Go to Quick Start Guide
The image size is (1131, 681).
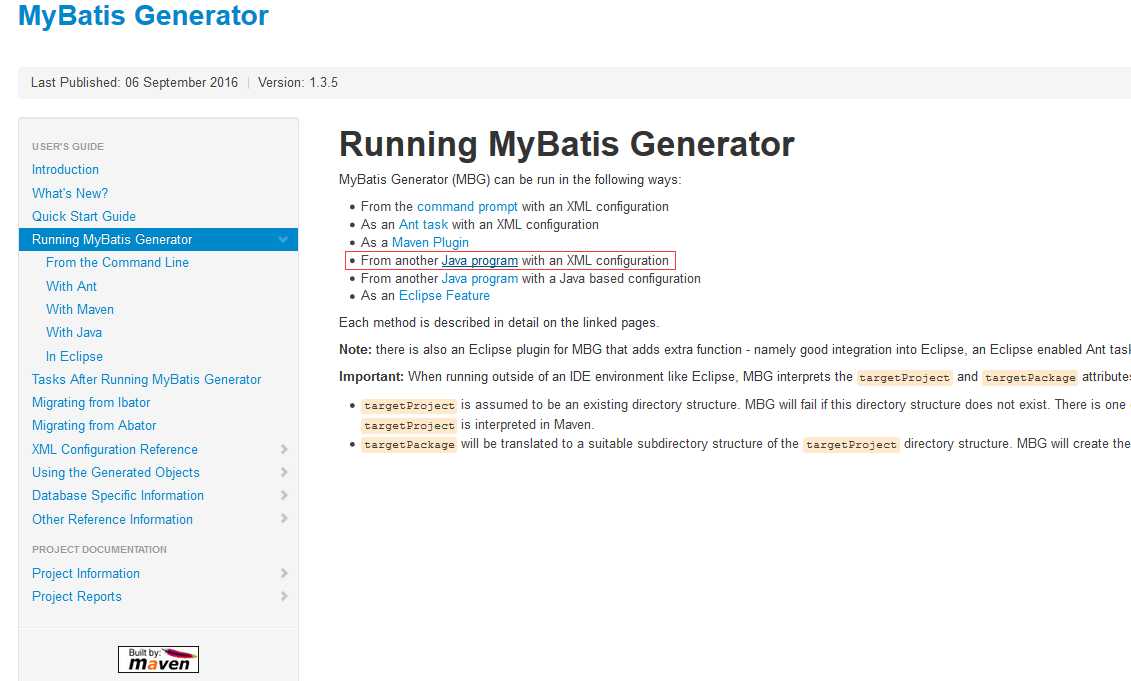84,216
